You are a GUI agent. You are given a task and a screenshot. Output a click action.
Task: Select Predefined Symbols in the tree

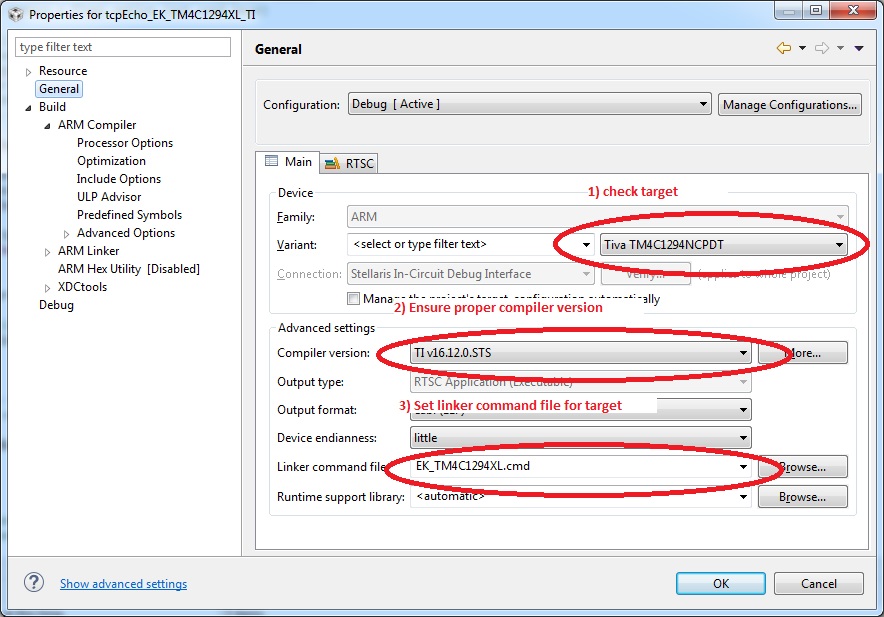click(x=130, y=215)
